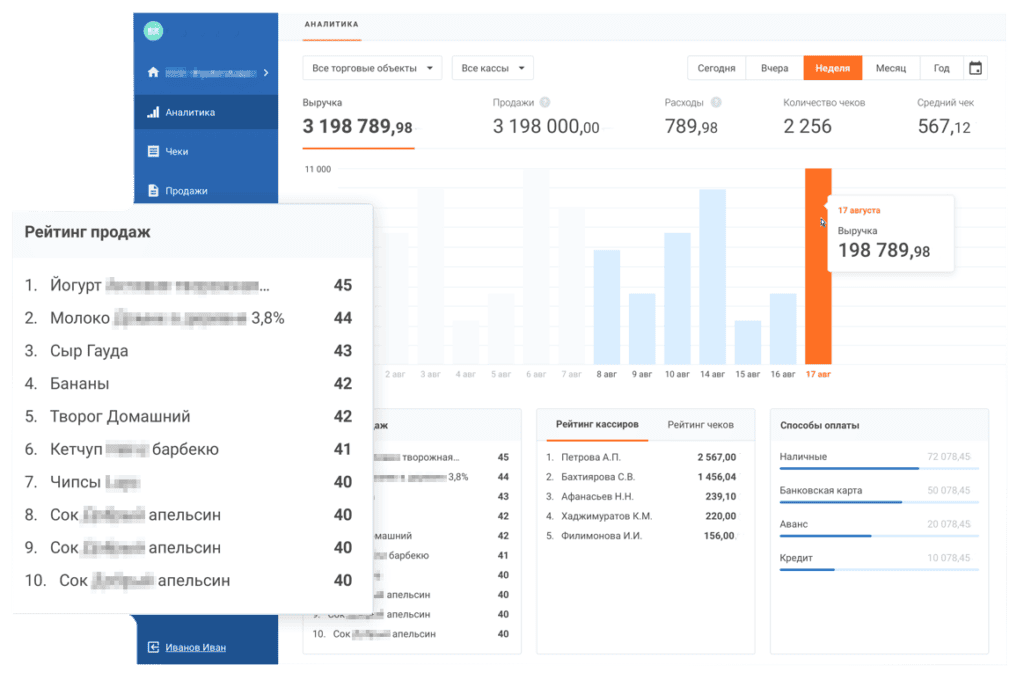Click the Рейтинг продаж popup heading
Viewport: 1024px width, 680px height.
(x=88, y=232)
